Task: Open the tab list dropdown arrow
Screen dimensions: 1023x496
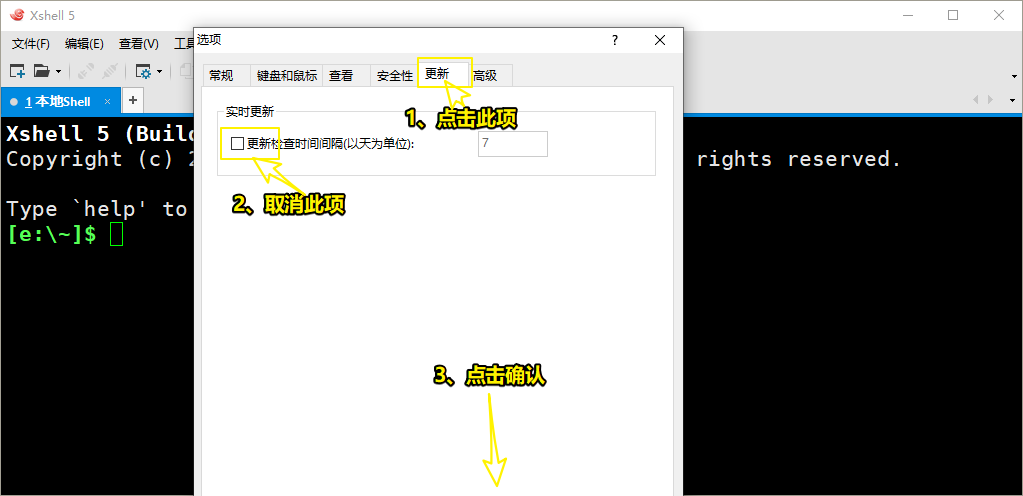Action: [1013, 100]
